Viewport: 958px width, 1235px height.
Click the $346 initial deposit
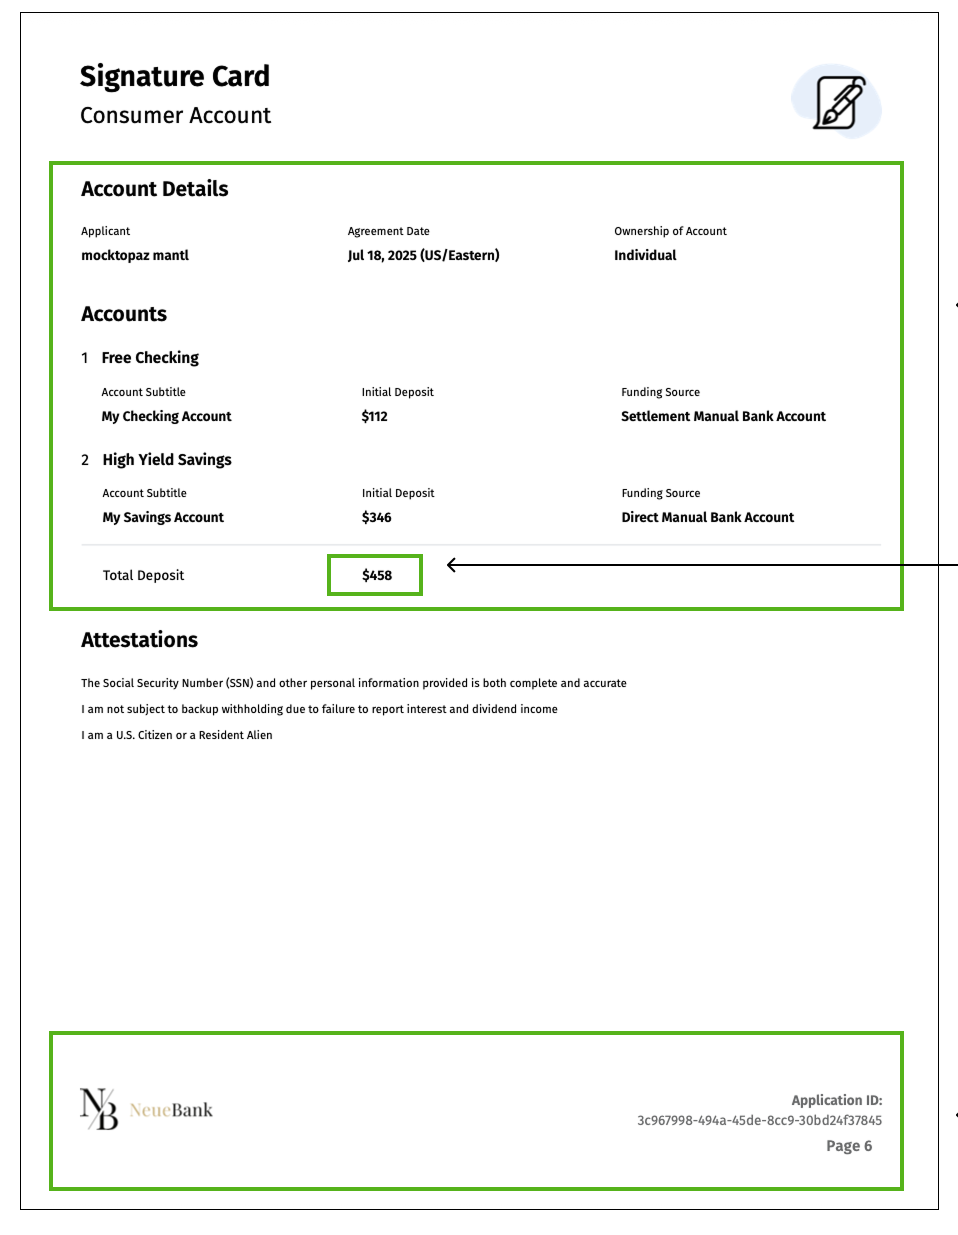point(376,517)
